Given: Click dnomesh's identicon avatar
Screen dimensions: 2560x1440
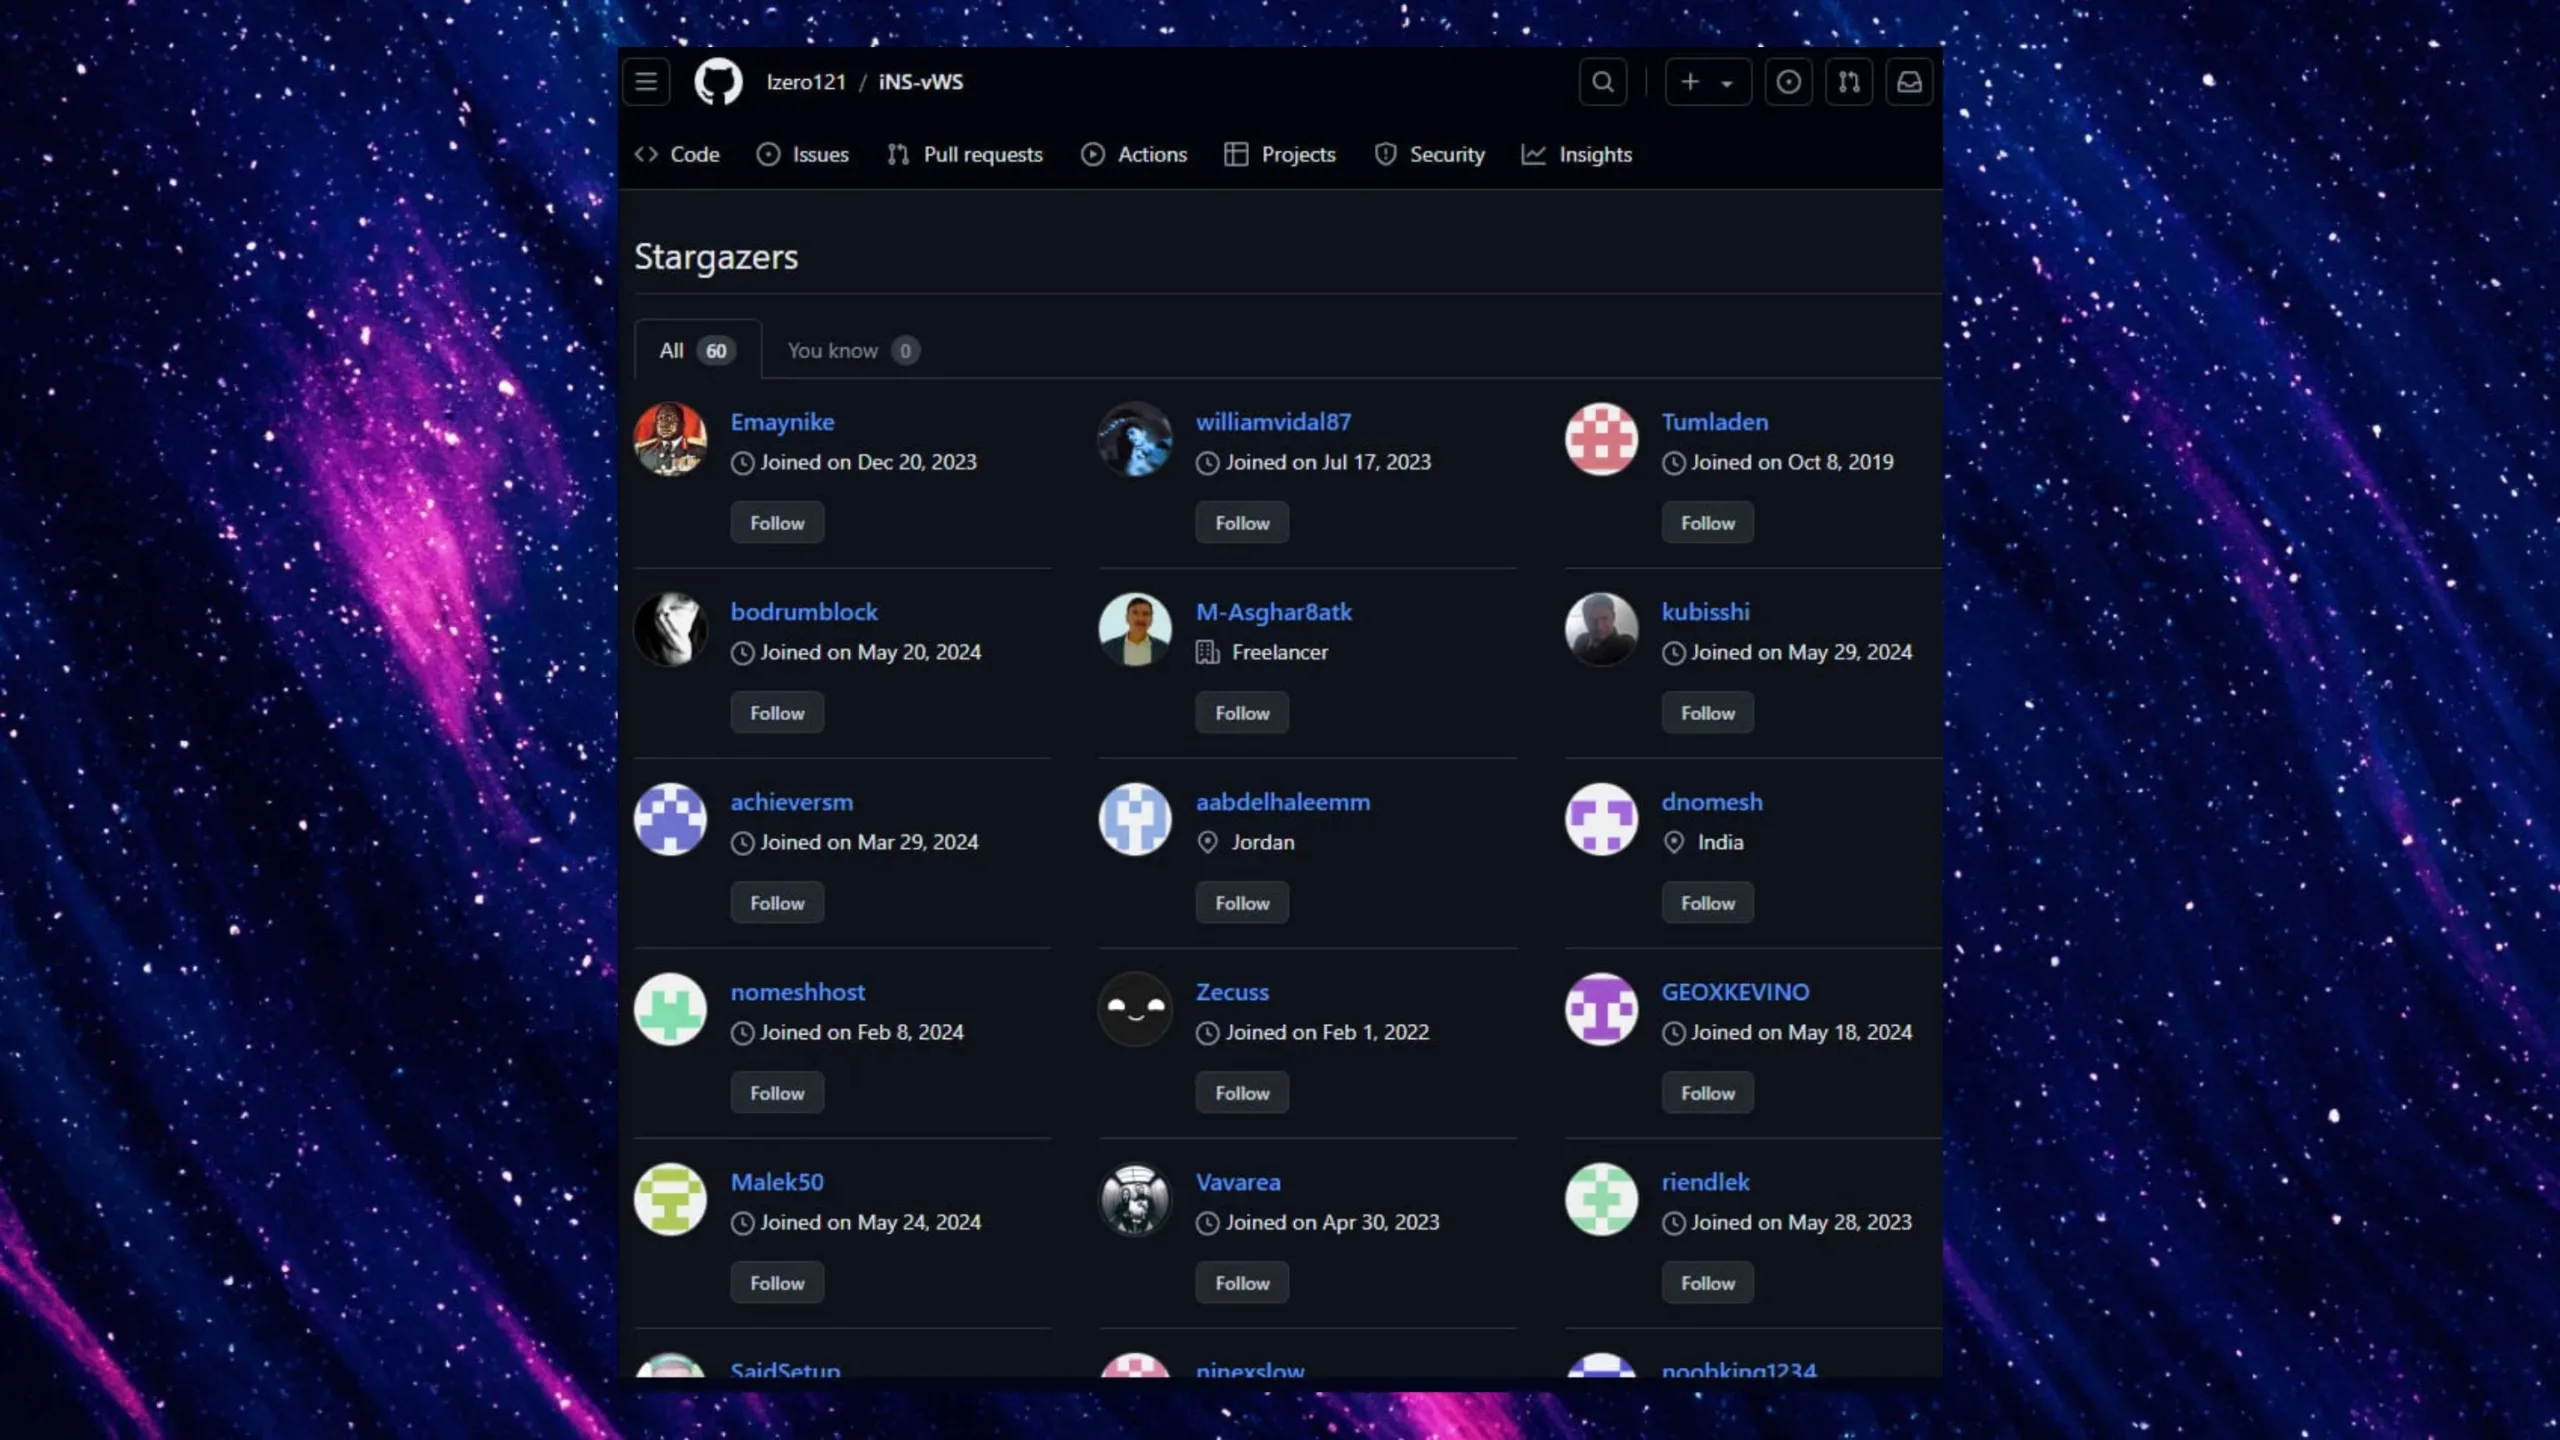Looking at the screenshot, I should coord(1601,819).
